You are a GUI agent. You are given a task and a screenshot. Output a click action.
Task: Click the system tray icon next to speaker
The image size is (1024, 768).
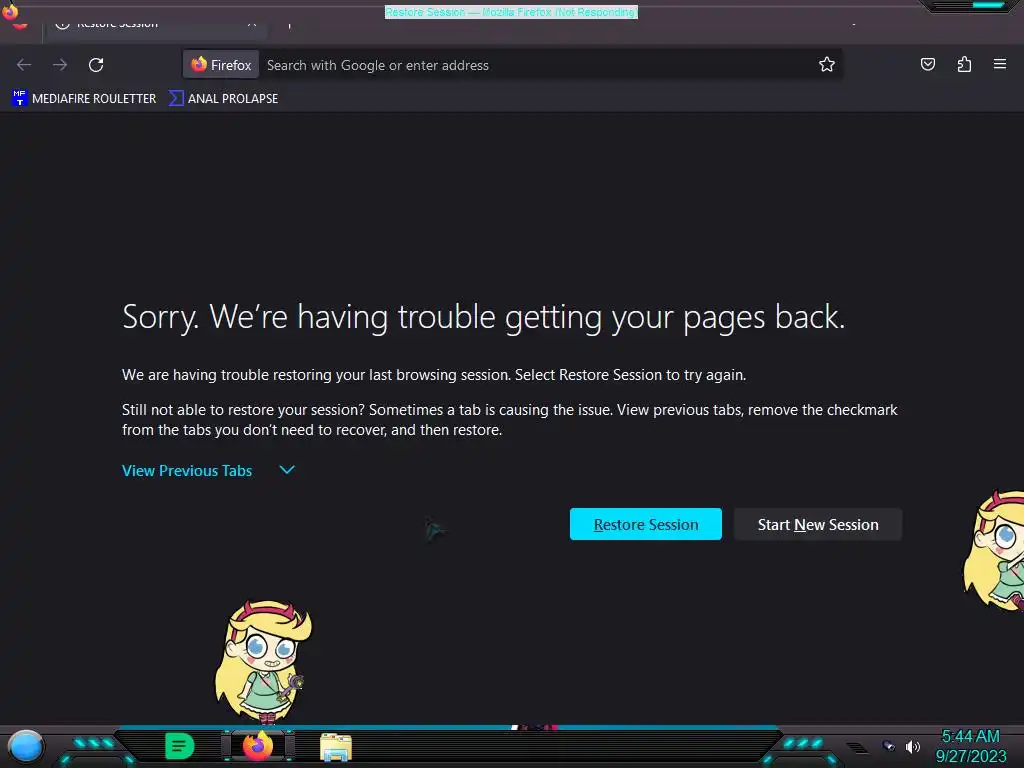(888, 745)
